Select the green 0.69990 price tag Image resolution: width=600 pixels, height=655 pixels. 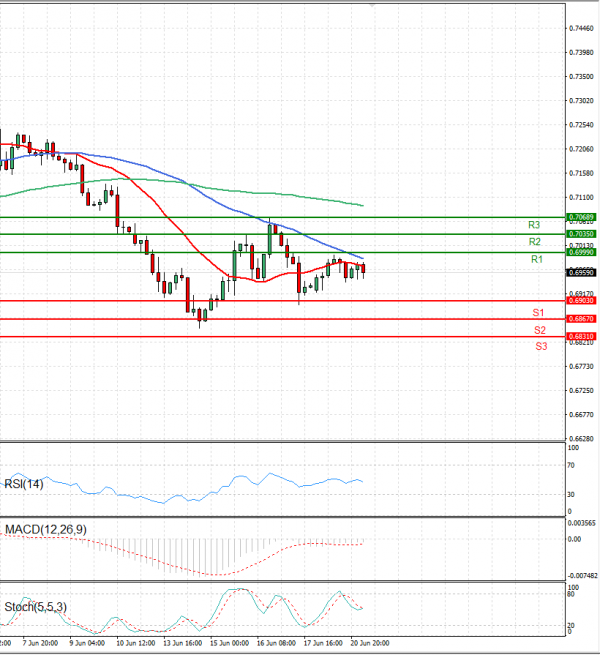point(581,252)
